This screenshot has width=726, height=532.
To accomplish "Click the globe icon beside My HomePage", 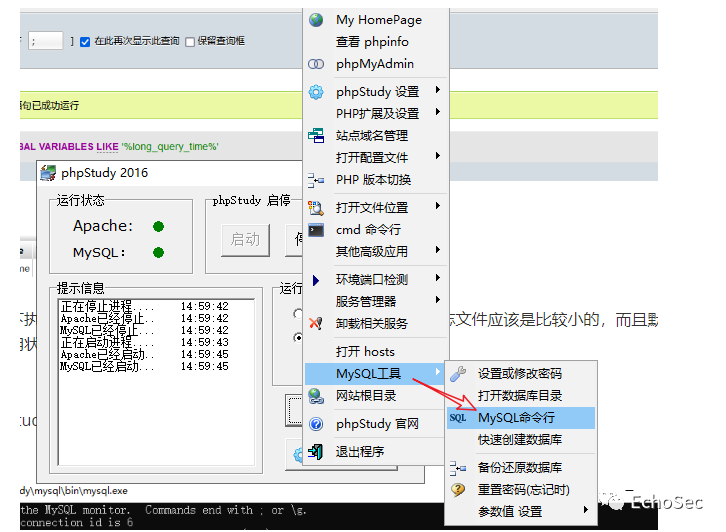I will (x=316, y=20).
